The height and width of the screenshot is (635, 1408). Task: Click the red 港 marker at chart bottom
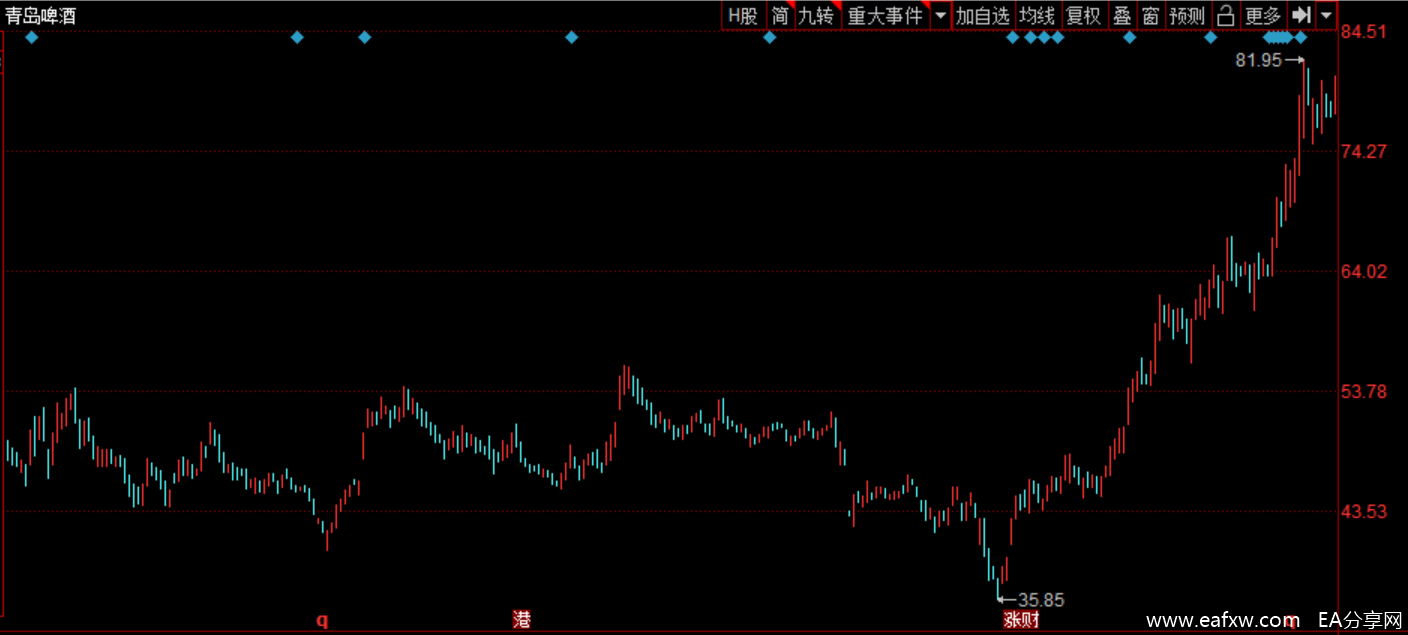click(521, 620)
